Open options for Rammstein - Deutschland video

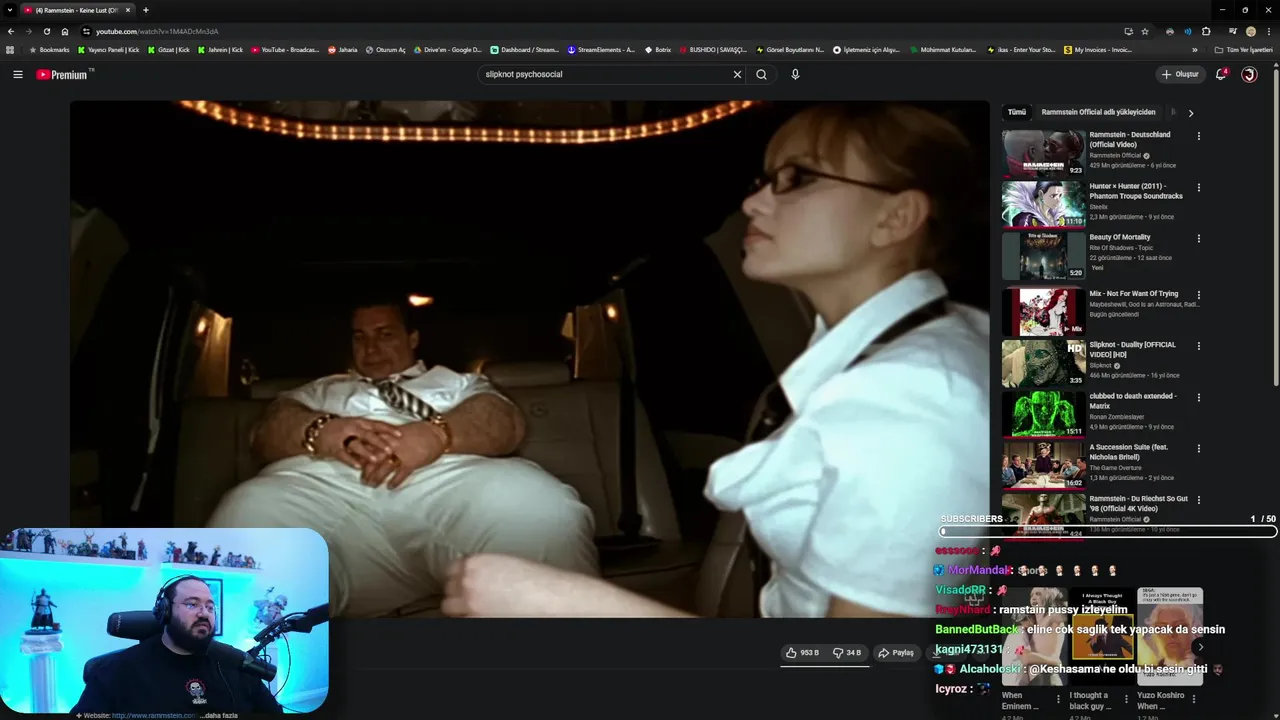[1198, 136]
